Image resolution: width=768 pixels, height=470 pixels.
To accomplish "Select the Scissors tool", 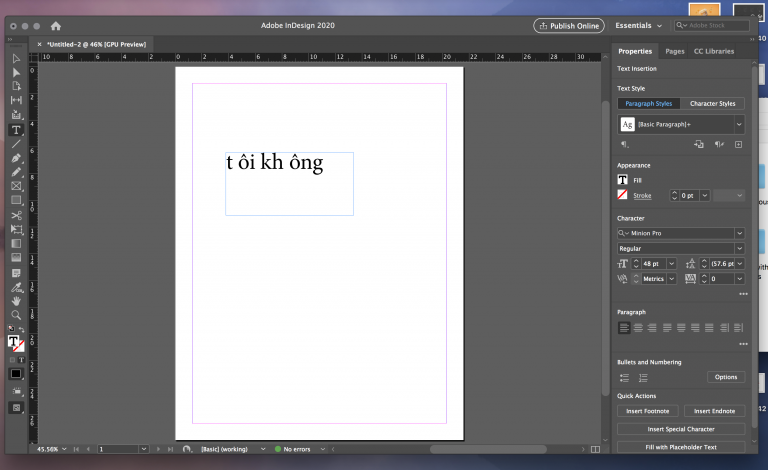I will point(16,215).
